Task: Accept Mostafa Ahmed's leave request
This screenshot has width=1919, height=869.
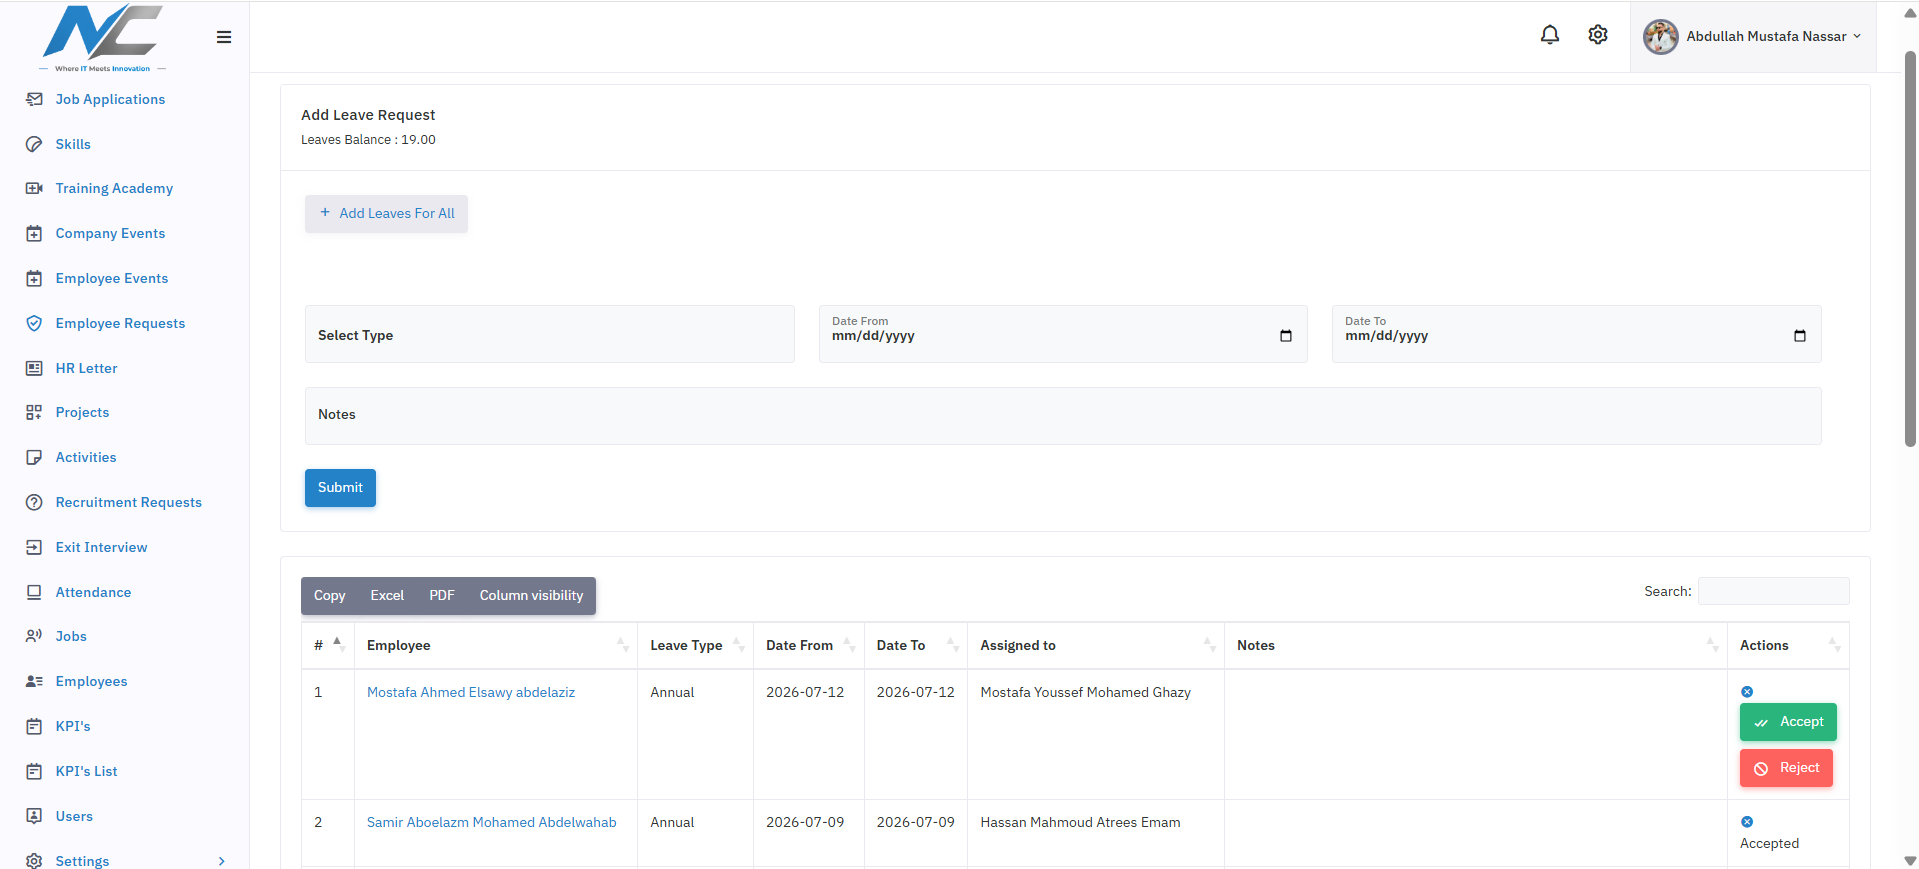Action: tap(1788, 722)
